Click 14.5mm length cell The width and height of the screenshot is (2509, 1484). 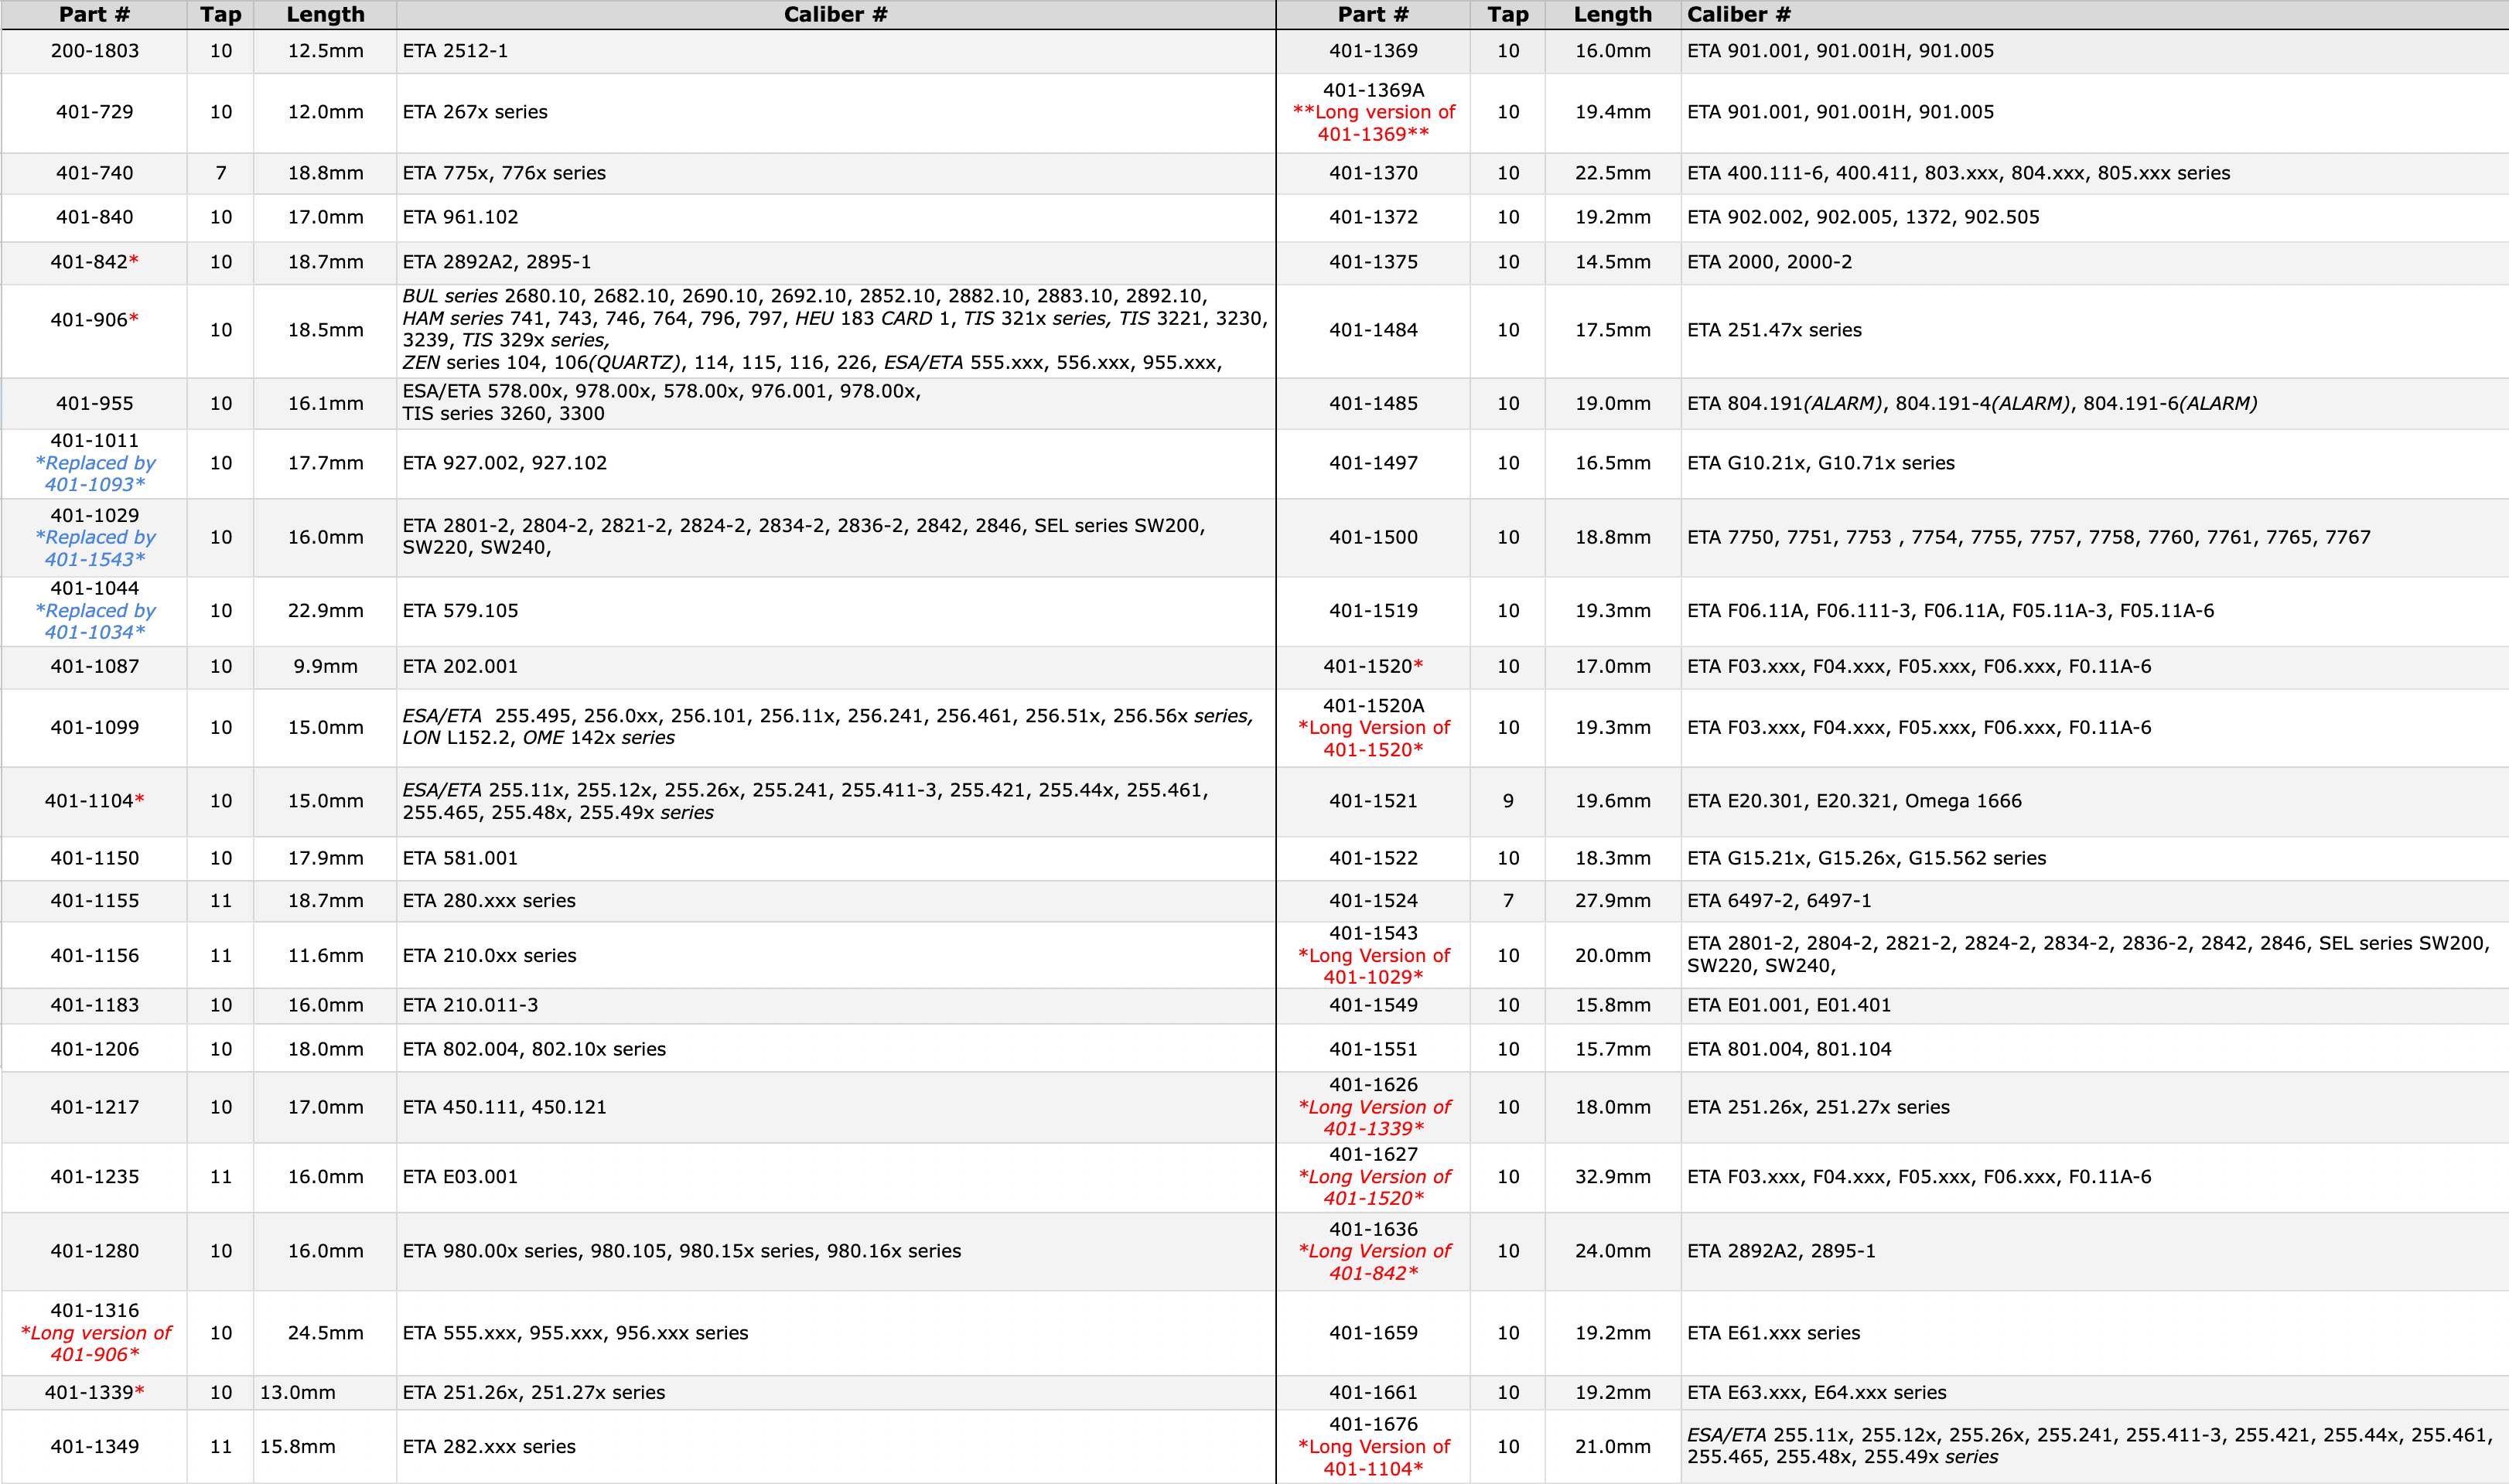point(1612,262)
